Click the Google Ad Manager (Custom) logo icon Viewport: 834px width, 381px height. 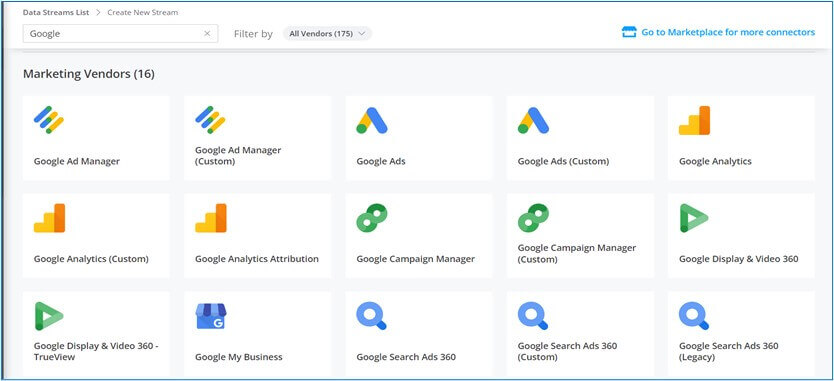click(x=210, y=120)
